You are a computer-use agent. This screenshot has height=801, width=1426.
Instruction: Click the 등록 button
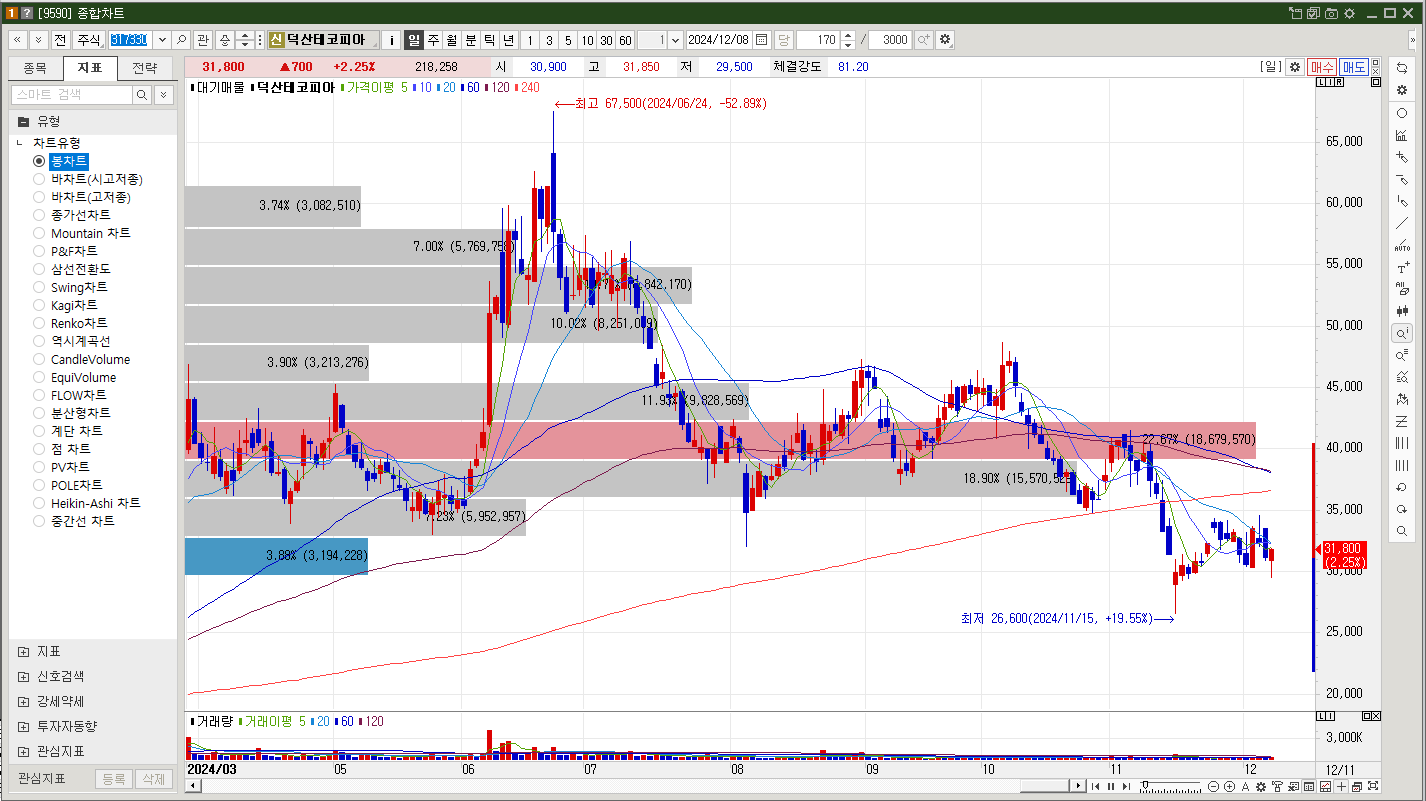pyautogui.click(x=114, y=779)
